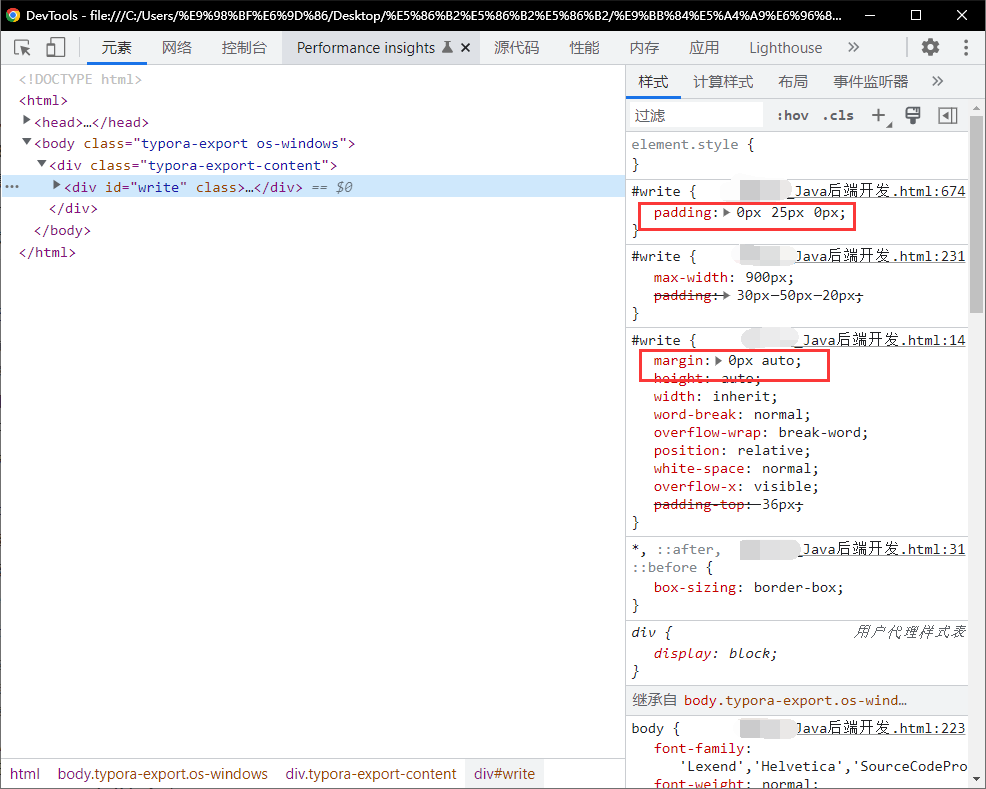Open the 内存 tab
This screenshot has width=986, height=789.
pyautogui.click(x=645, y=48)
